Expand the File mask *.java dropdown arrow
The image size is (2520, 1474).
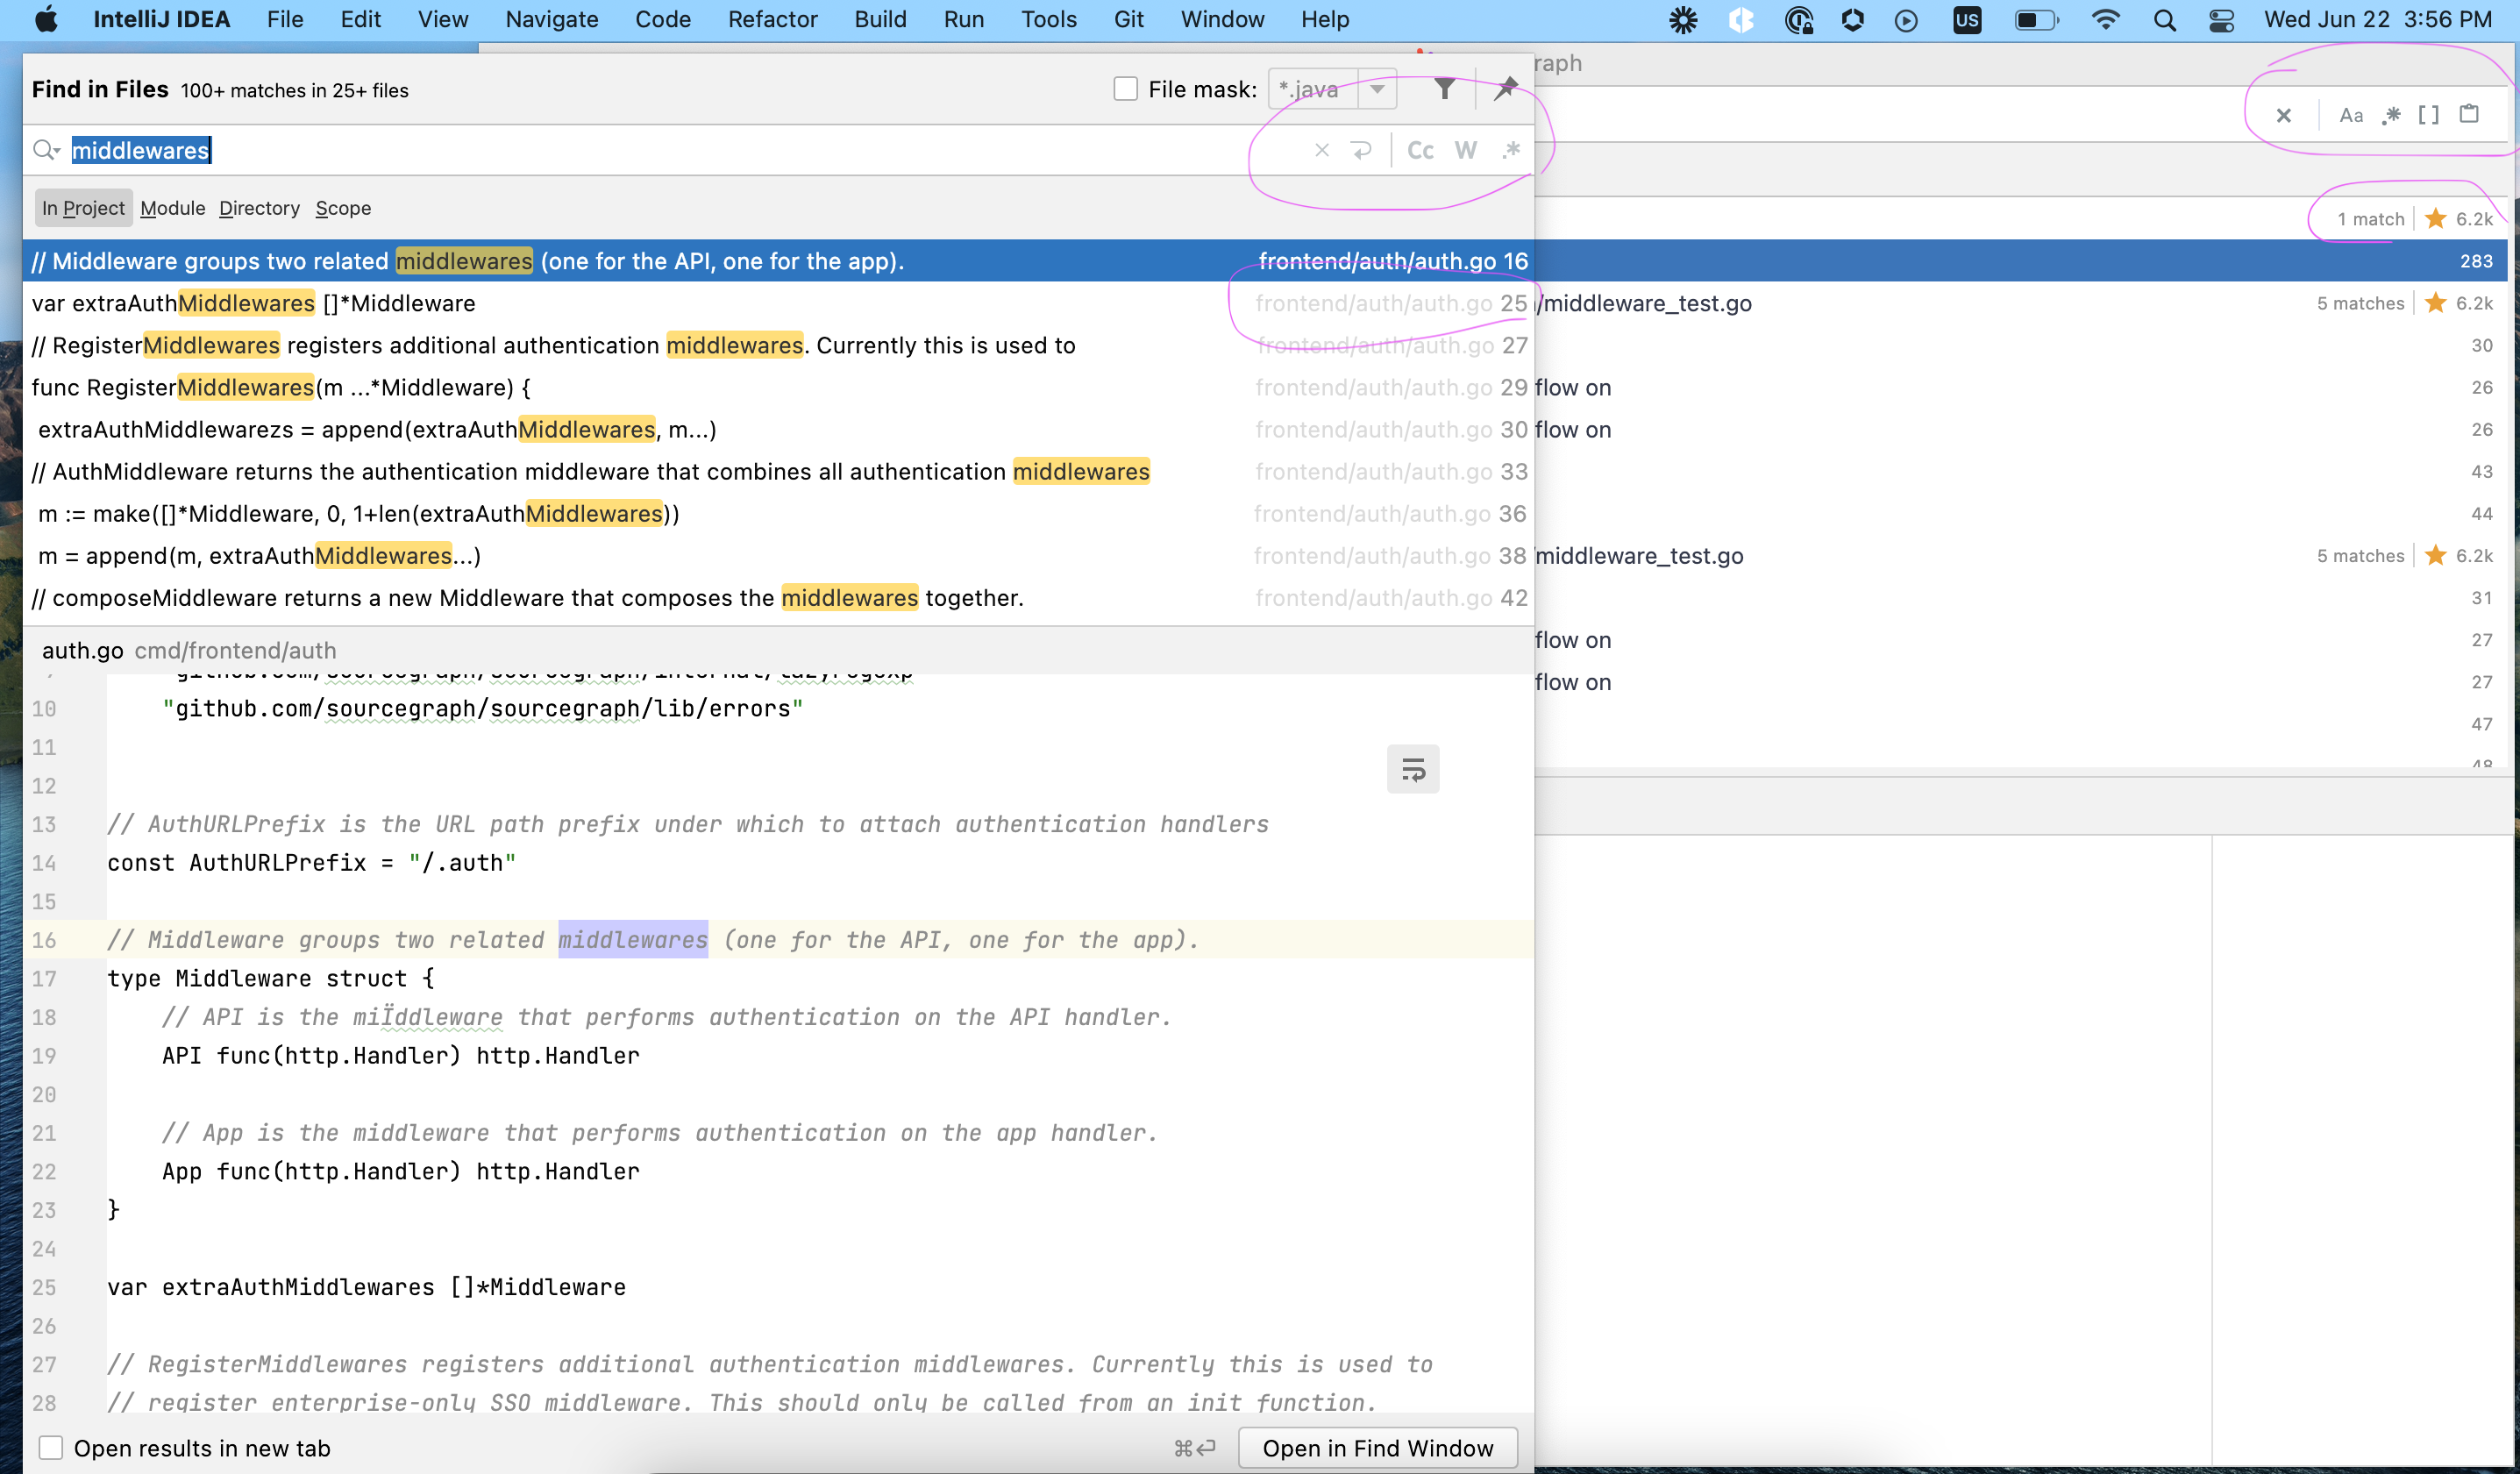(x=1377, y=89)
